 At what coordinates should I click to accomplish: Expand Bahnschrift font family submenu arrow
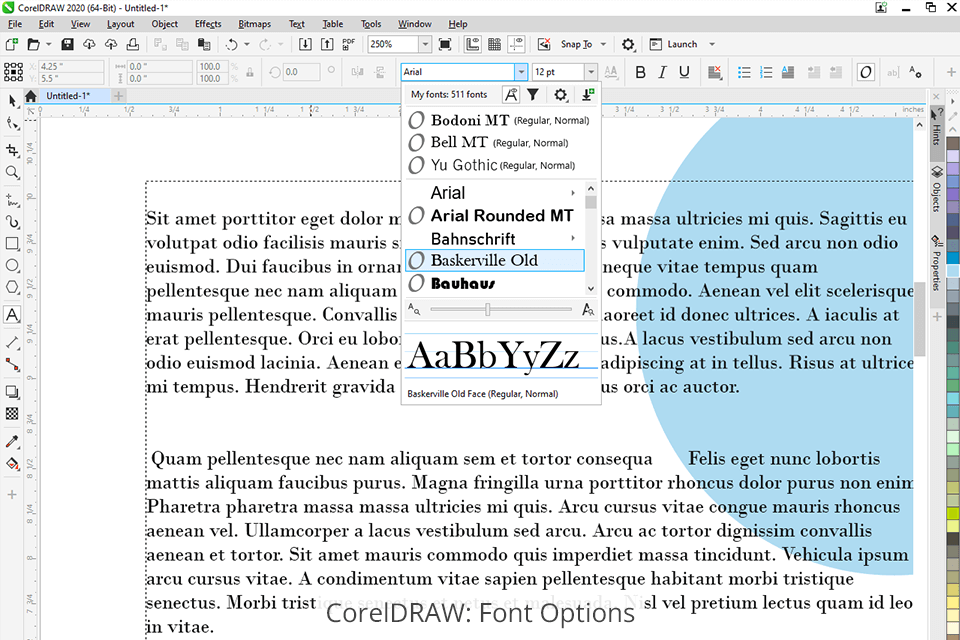tap(573, 238)
